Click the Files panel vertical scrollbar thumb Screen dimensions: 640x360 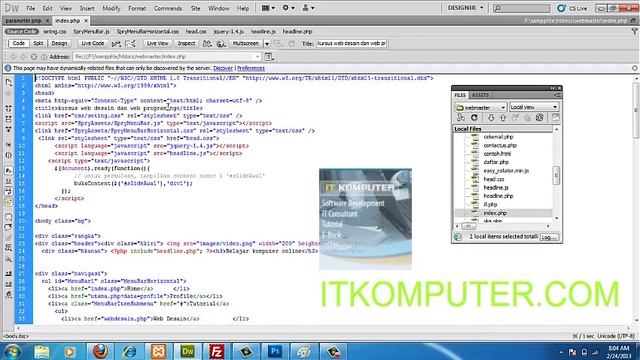tap(556, 175)
